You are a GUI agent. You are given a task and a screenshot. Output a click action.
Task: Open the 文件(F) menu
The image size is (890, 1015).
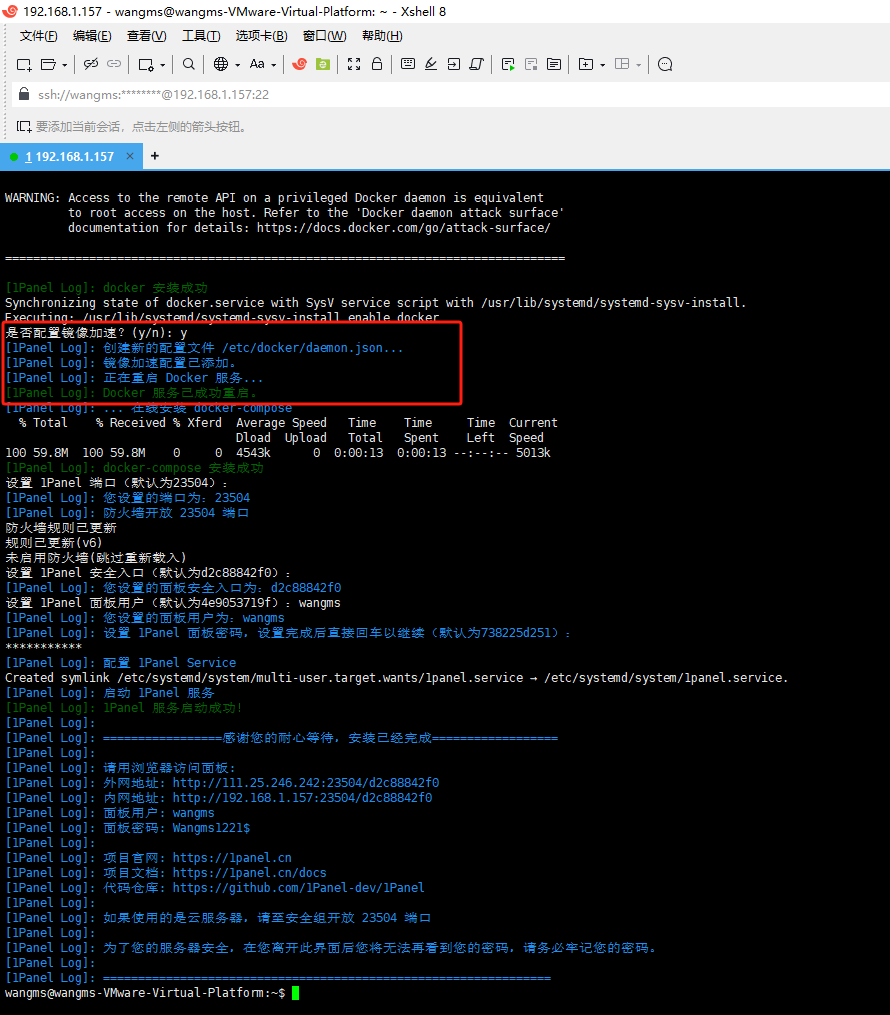click(x=39, y=36)
